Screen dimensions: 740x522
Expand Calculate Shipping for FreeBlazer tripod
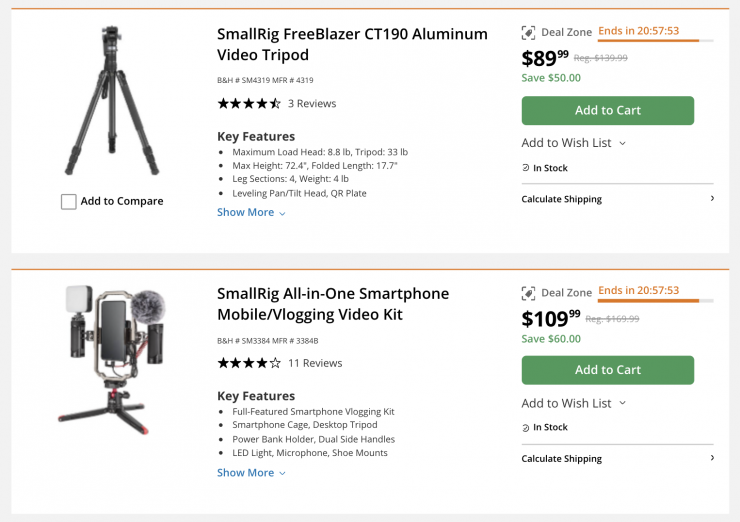[x=617, y=199]
